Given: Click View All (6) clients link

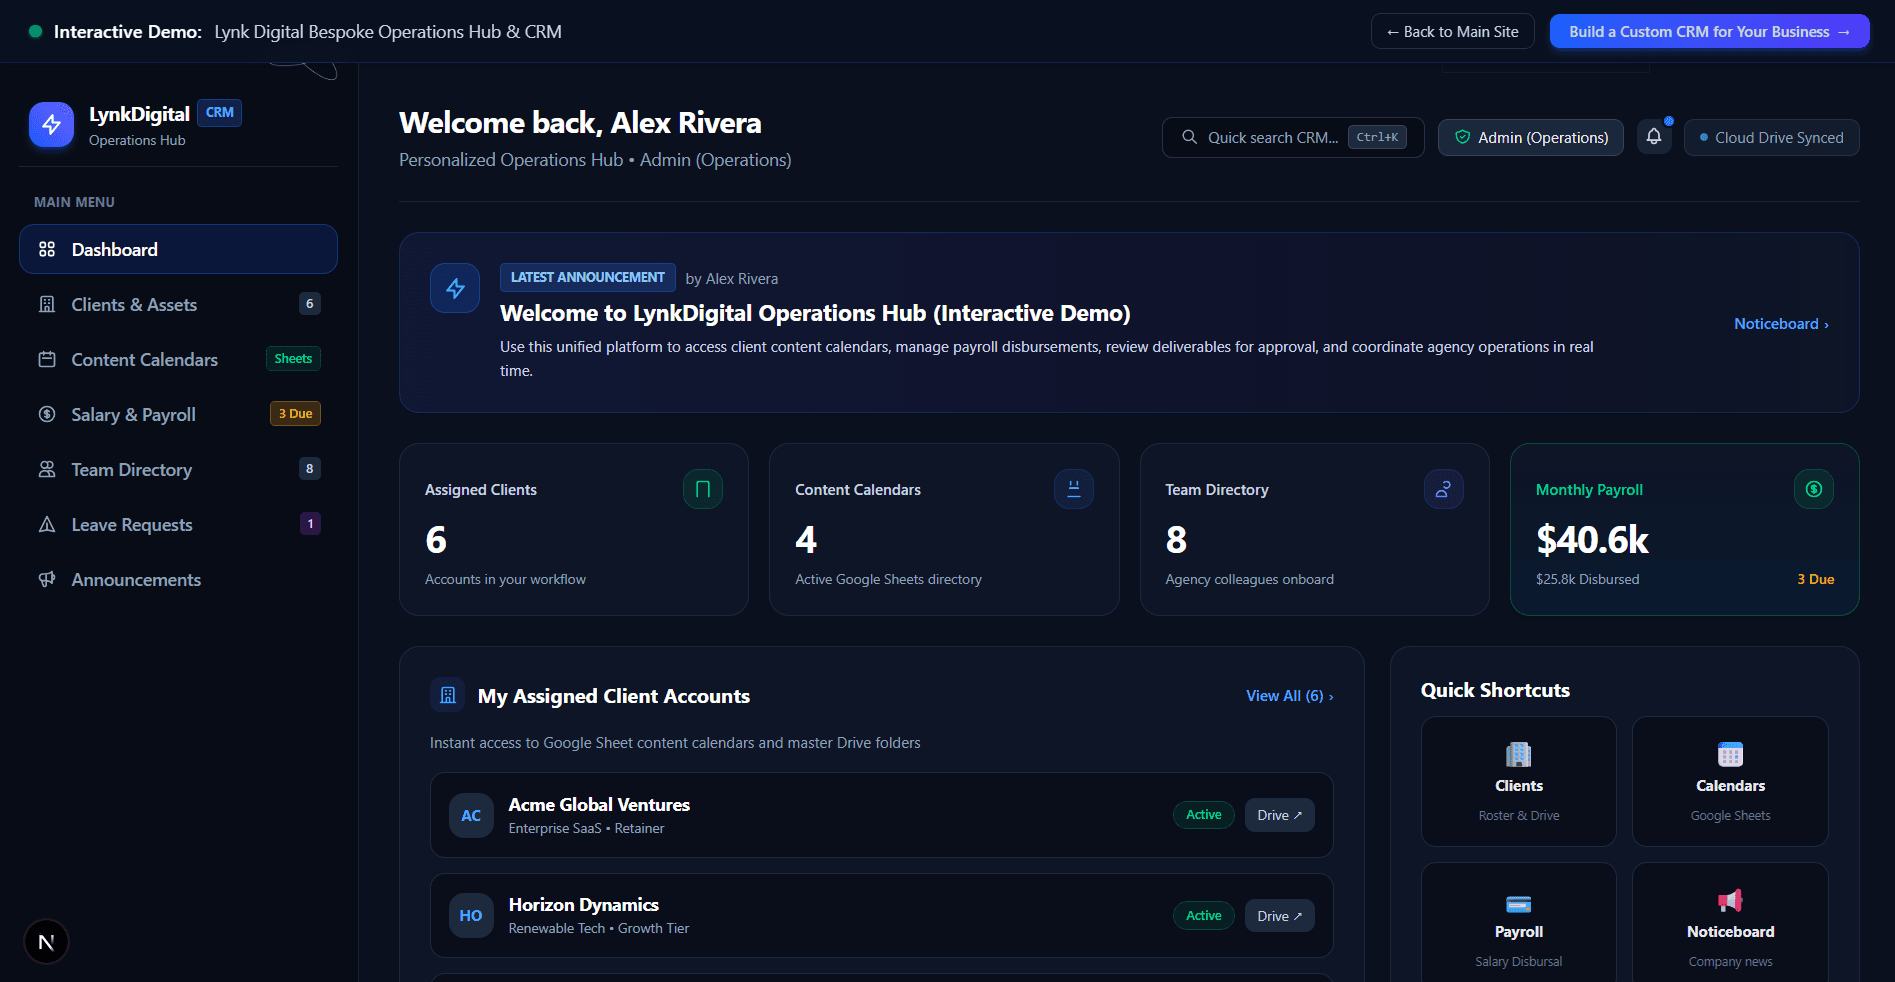Looking at the screenshot, I should (x=1289, y=696).
